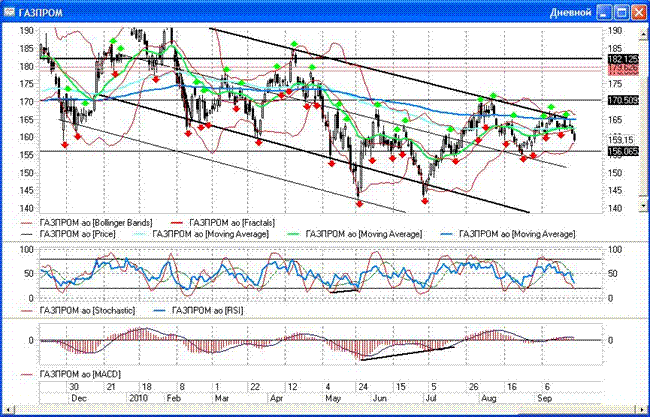The height and width of the screenshot is (417, 650).
Task: Click the vertical scrollbar down arrow
Action: coord(643,205)
